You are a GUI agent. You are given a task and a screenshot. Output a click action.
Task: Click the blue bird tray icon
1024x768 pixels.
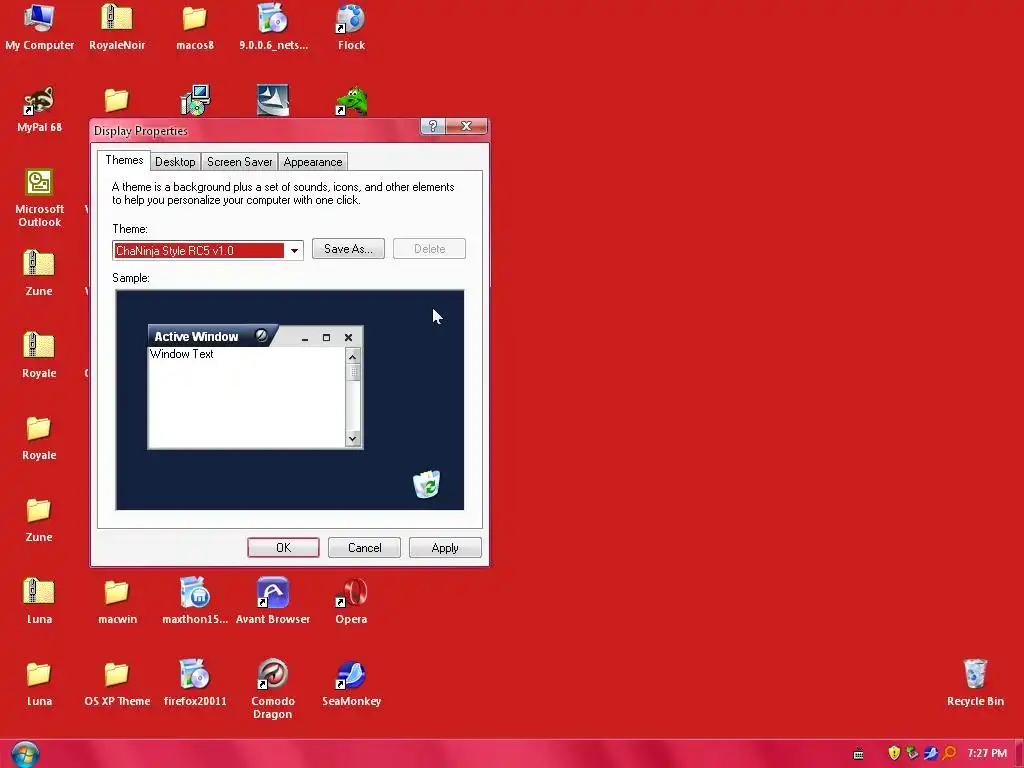(x=931, y=753)
